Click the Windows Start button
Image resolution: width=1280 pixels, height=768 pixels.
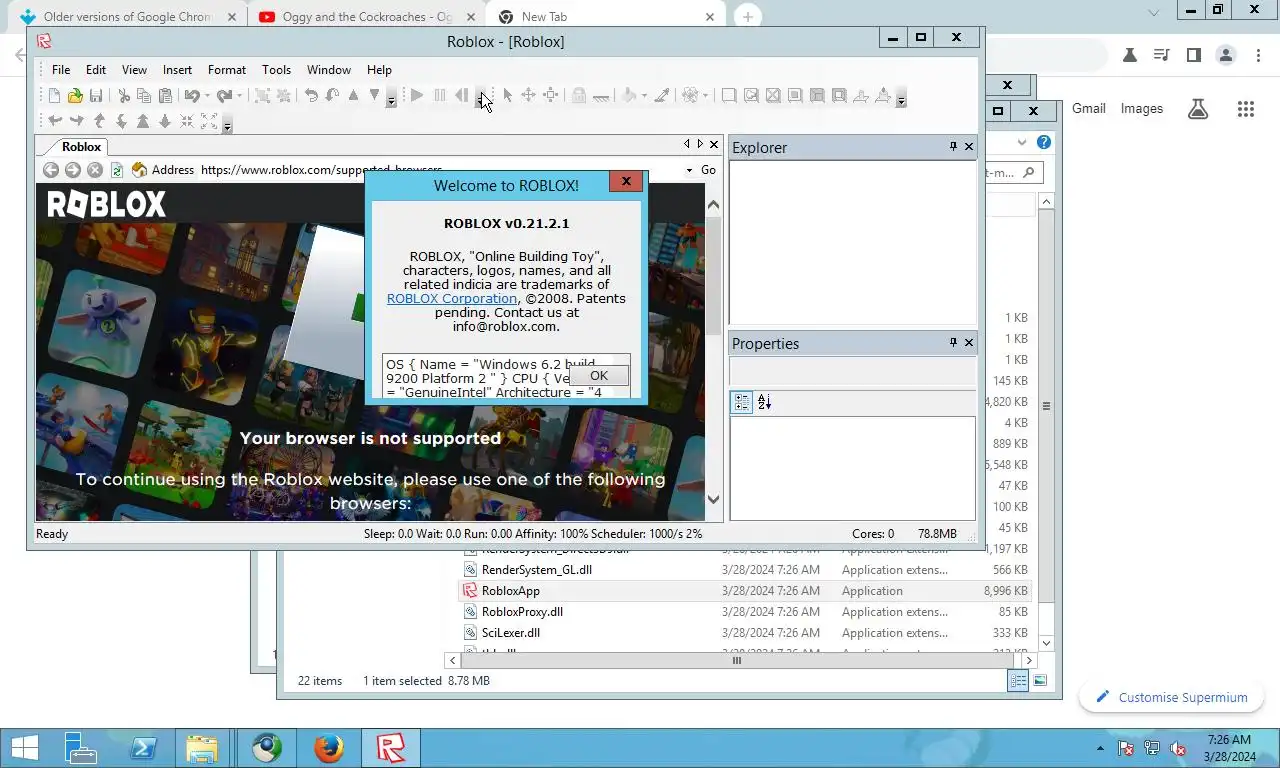24,748
